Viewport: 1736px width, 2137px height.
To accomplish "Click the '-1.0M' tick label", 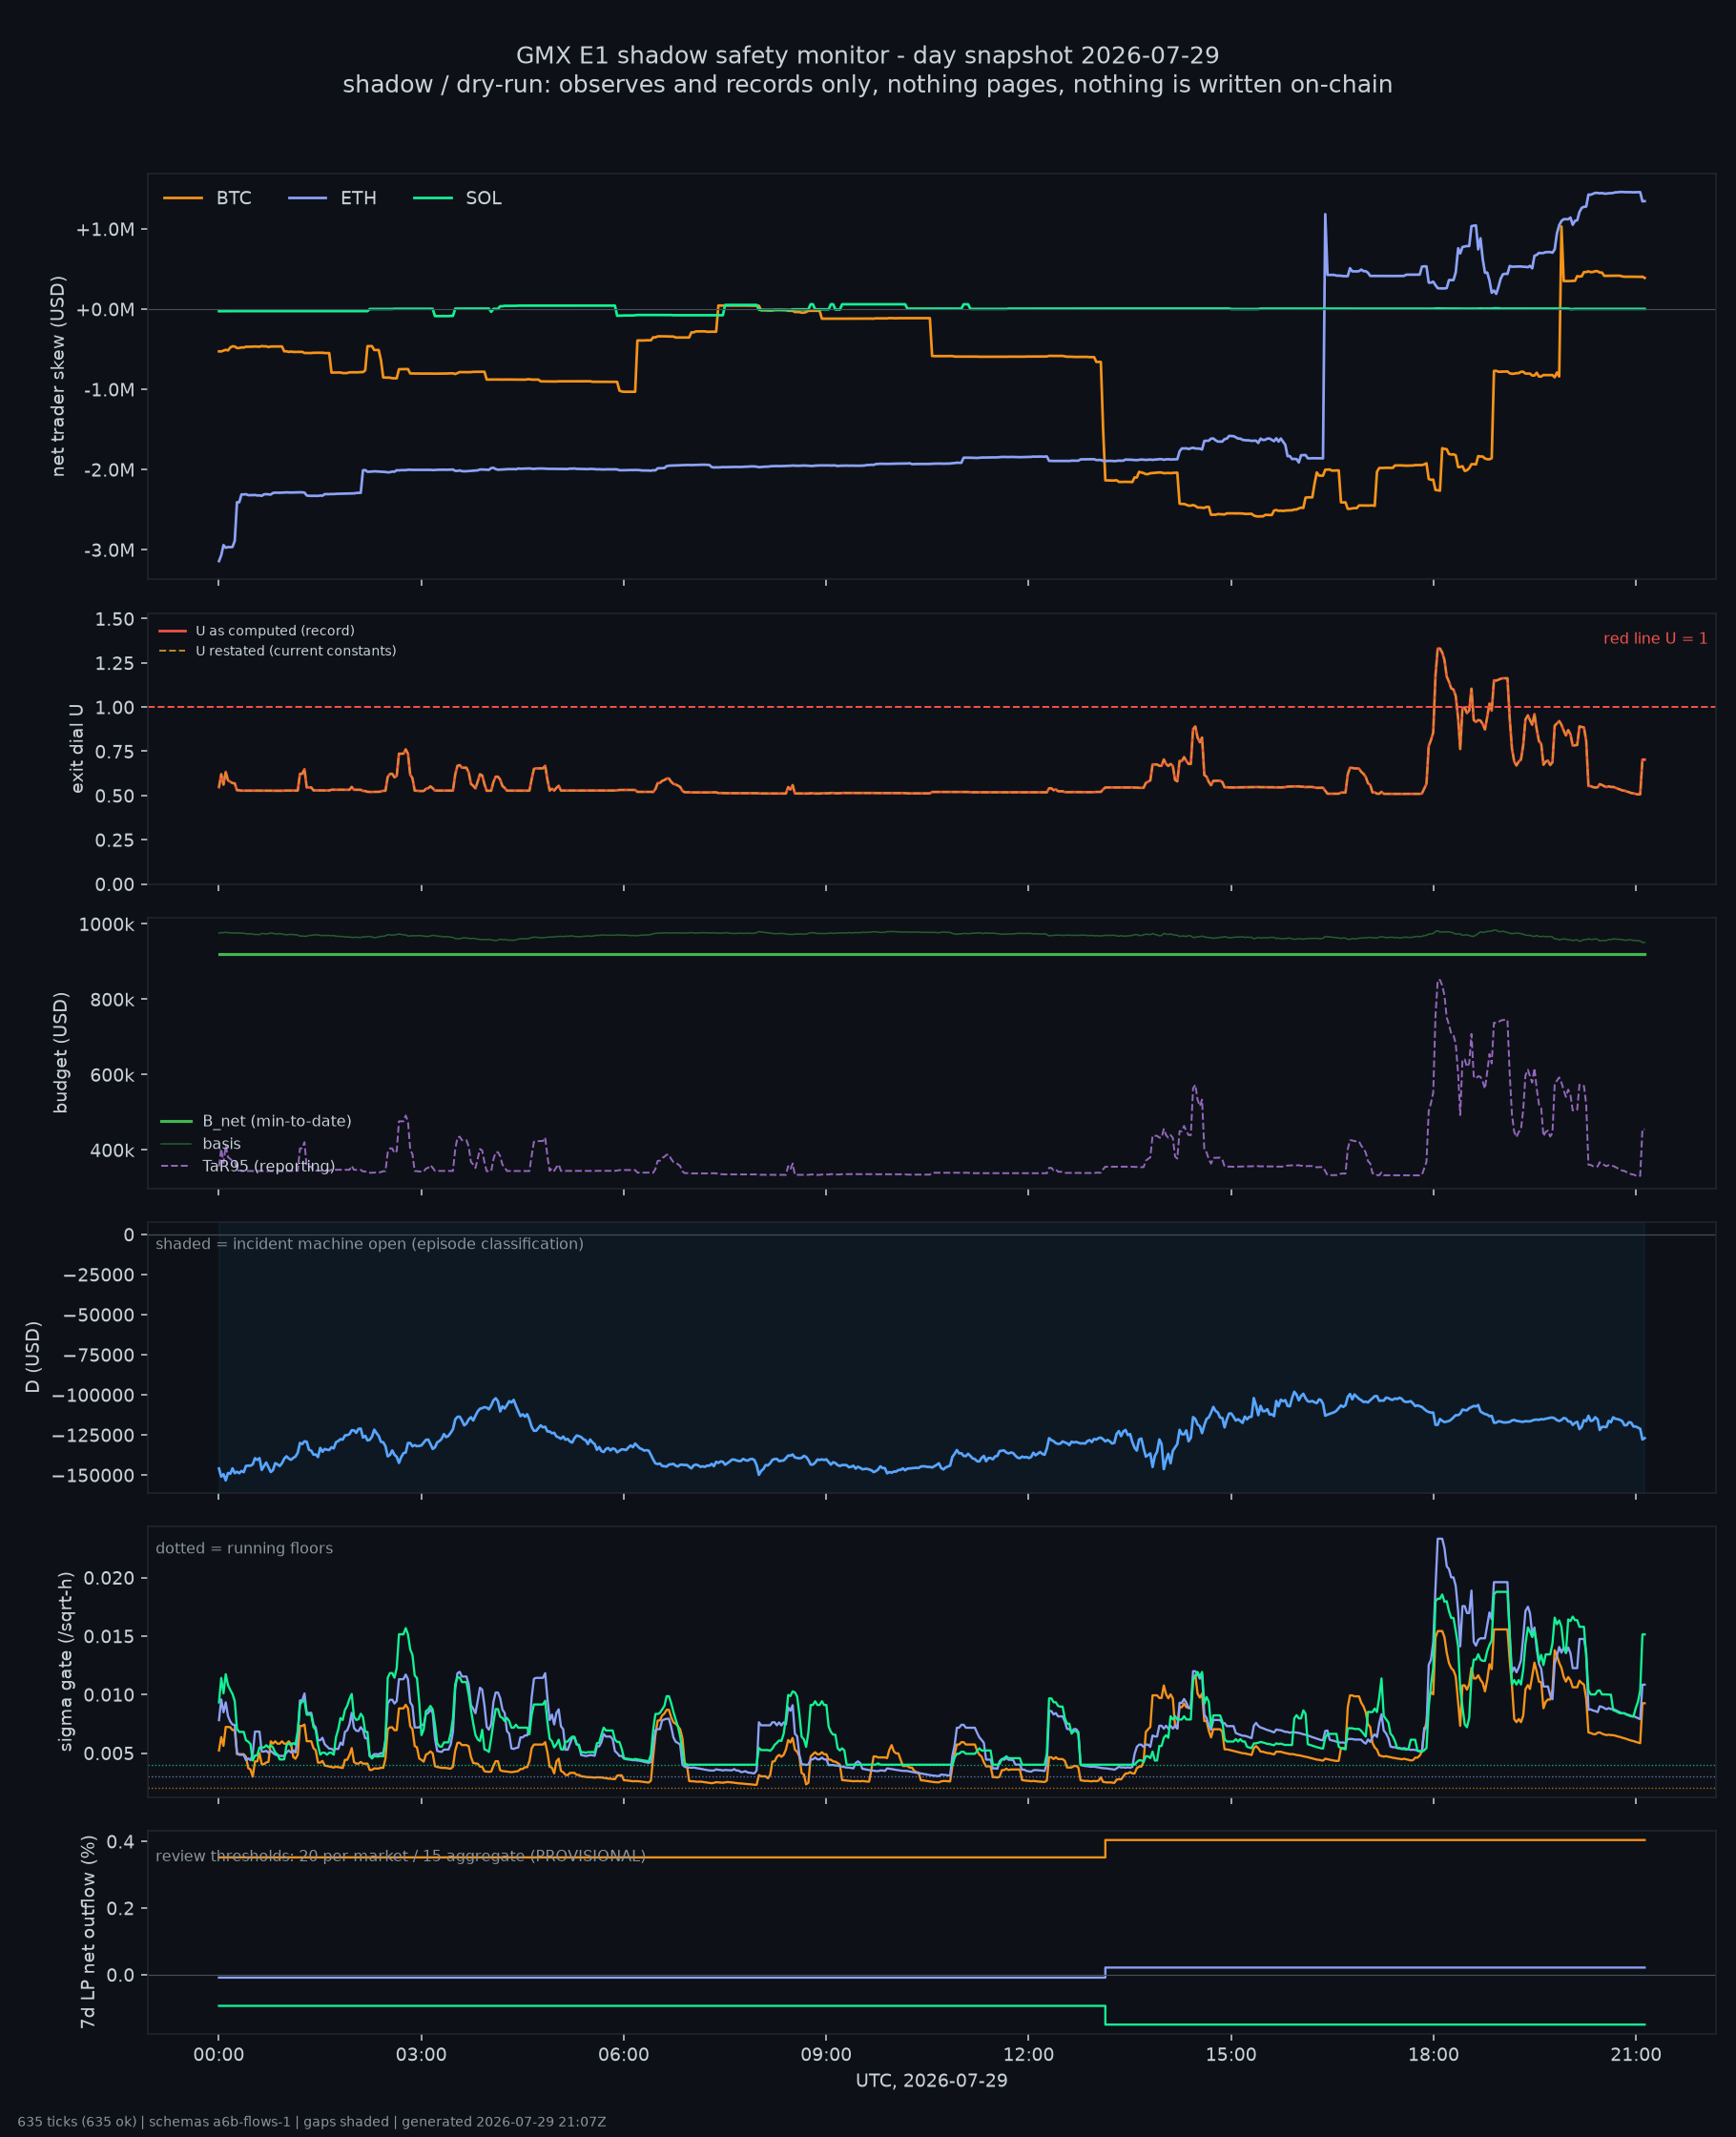I will click(x=109, y=390).
